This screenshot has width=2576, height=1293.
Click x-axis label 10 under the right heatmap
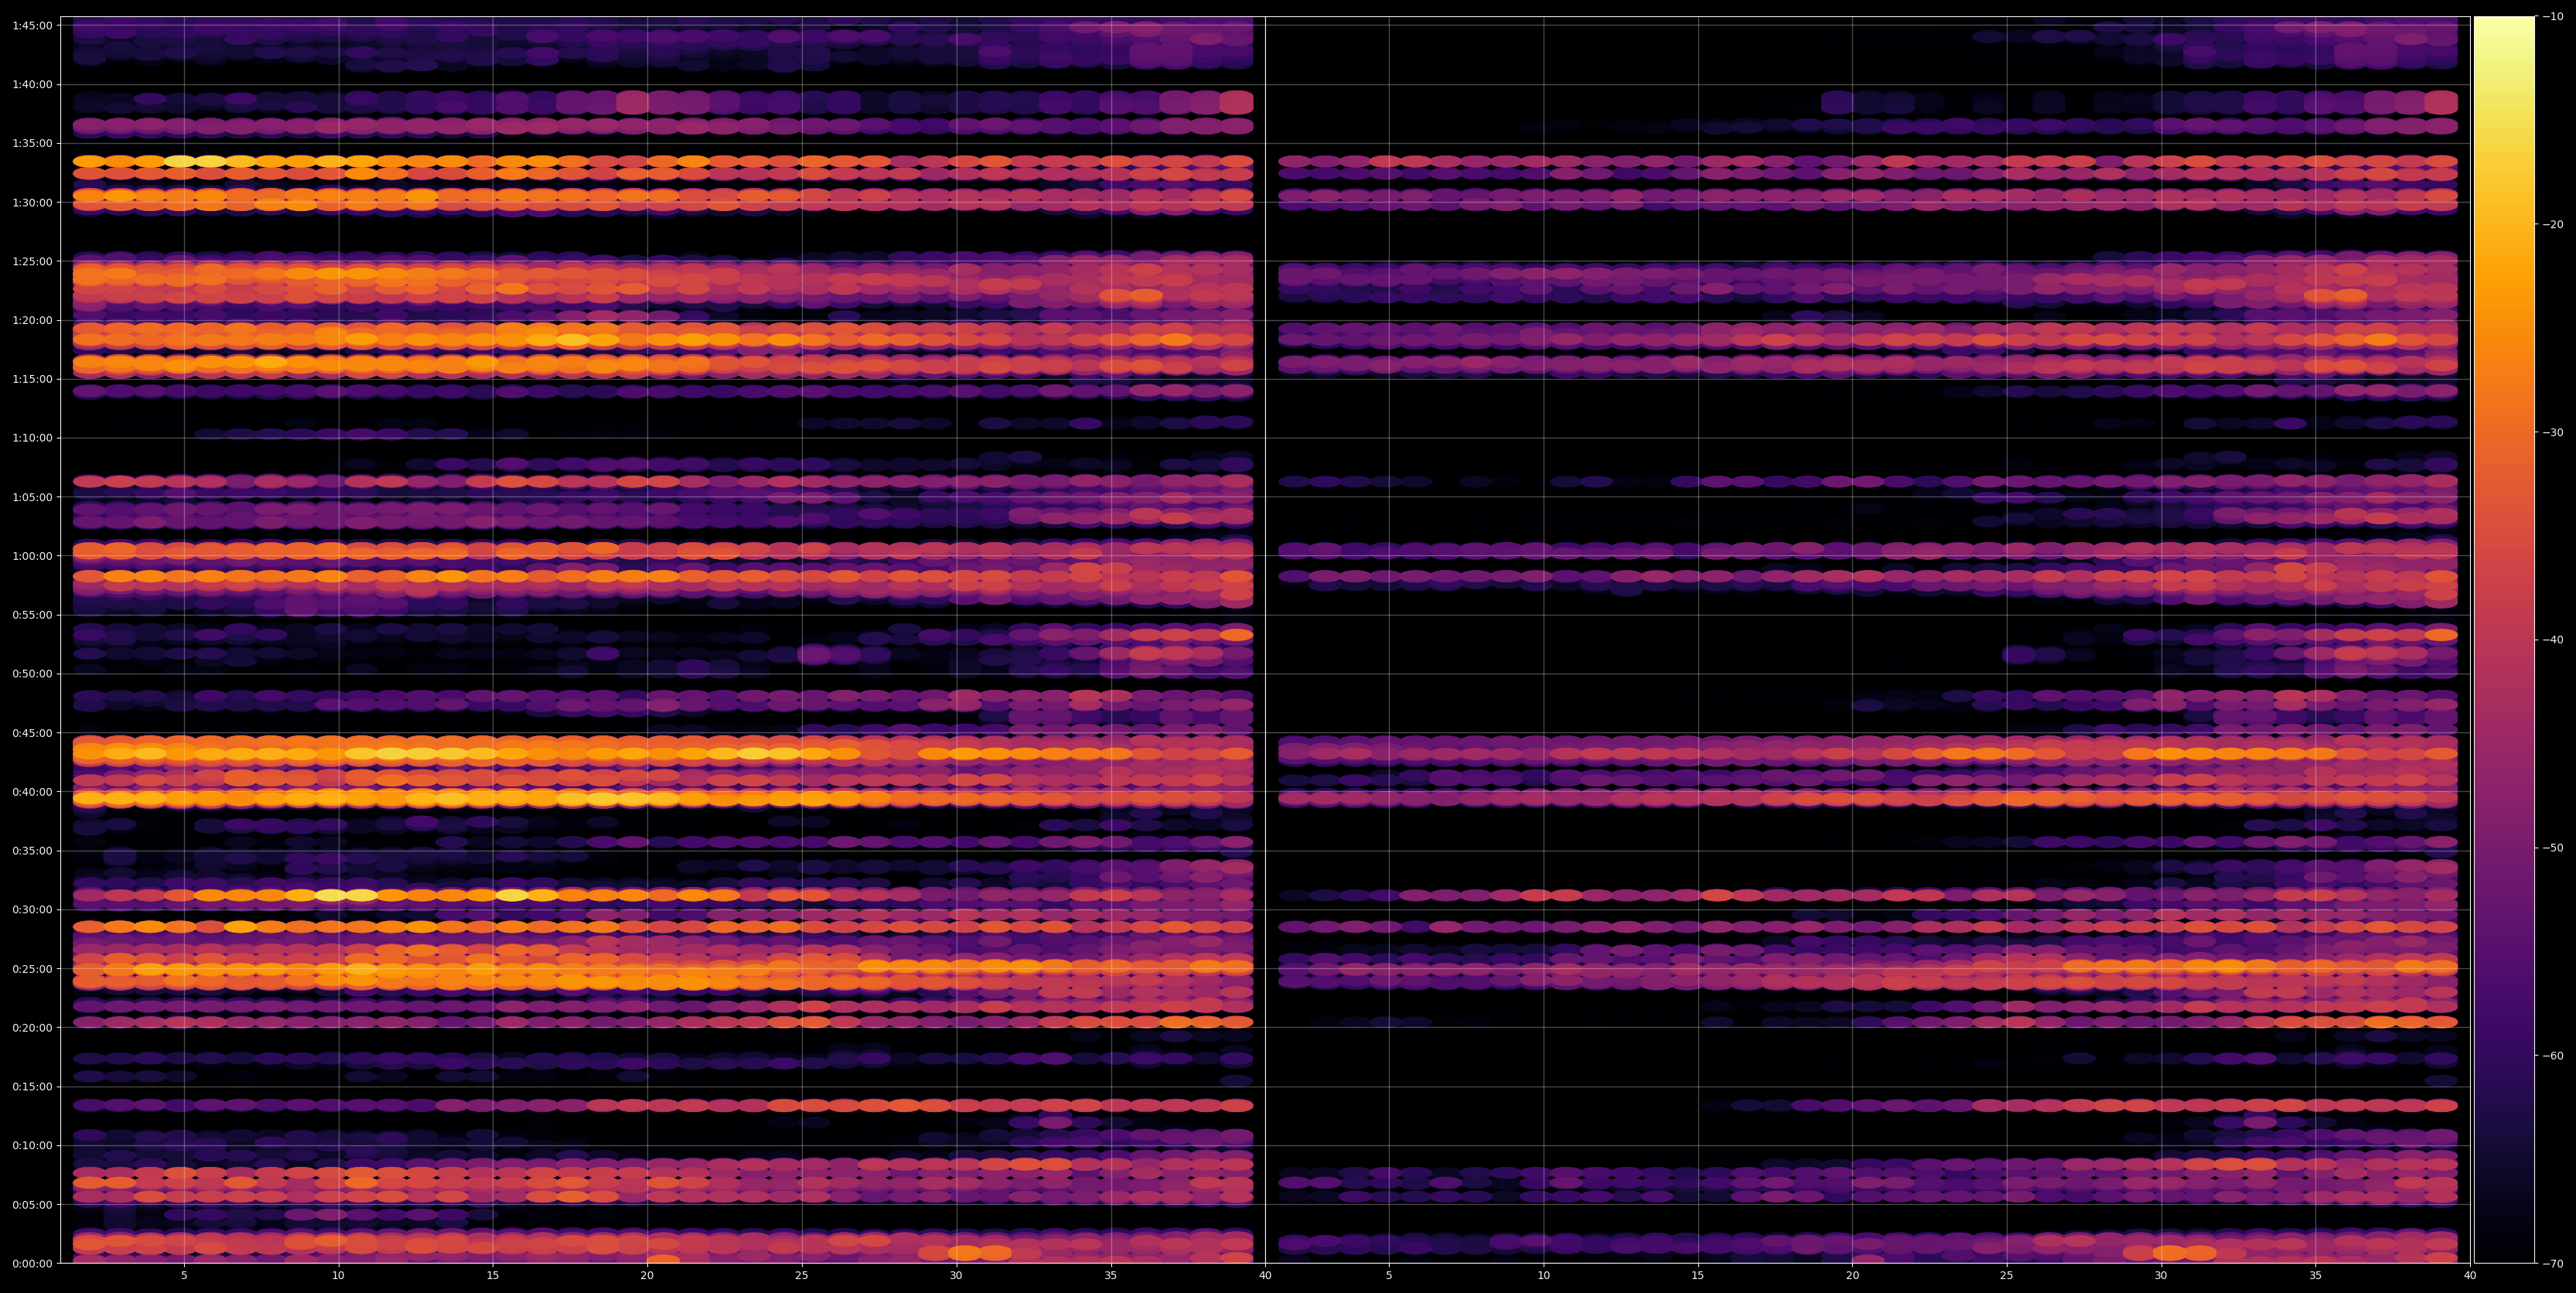1543,1275
